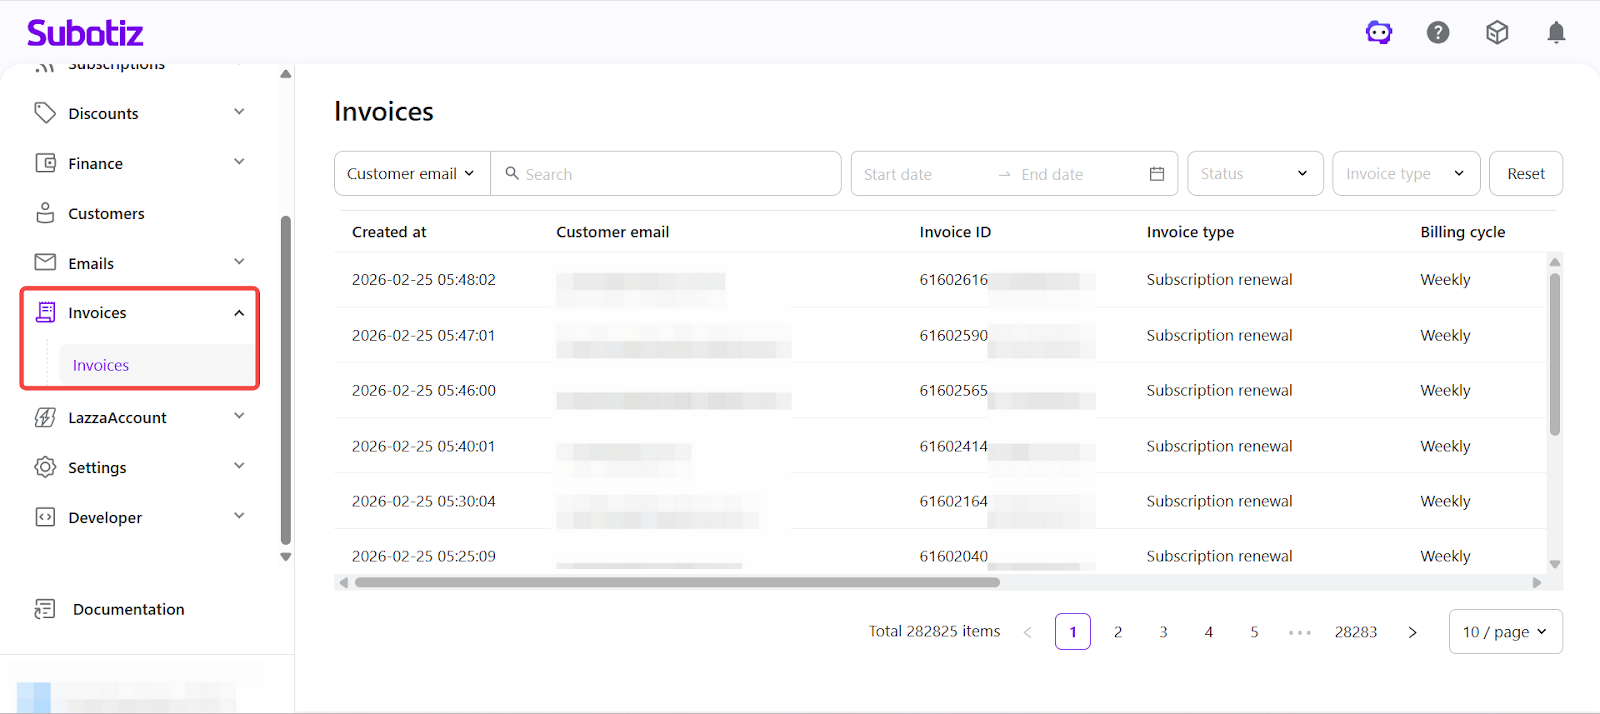Open the Invoice type filter dropdown
Screen dimensions: 1600x714
coord(1405,174)
